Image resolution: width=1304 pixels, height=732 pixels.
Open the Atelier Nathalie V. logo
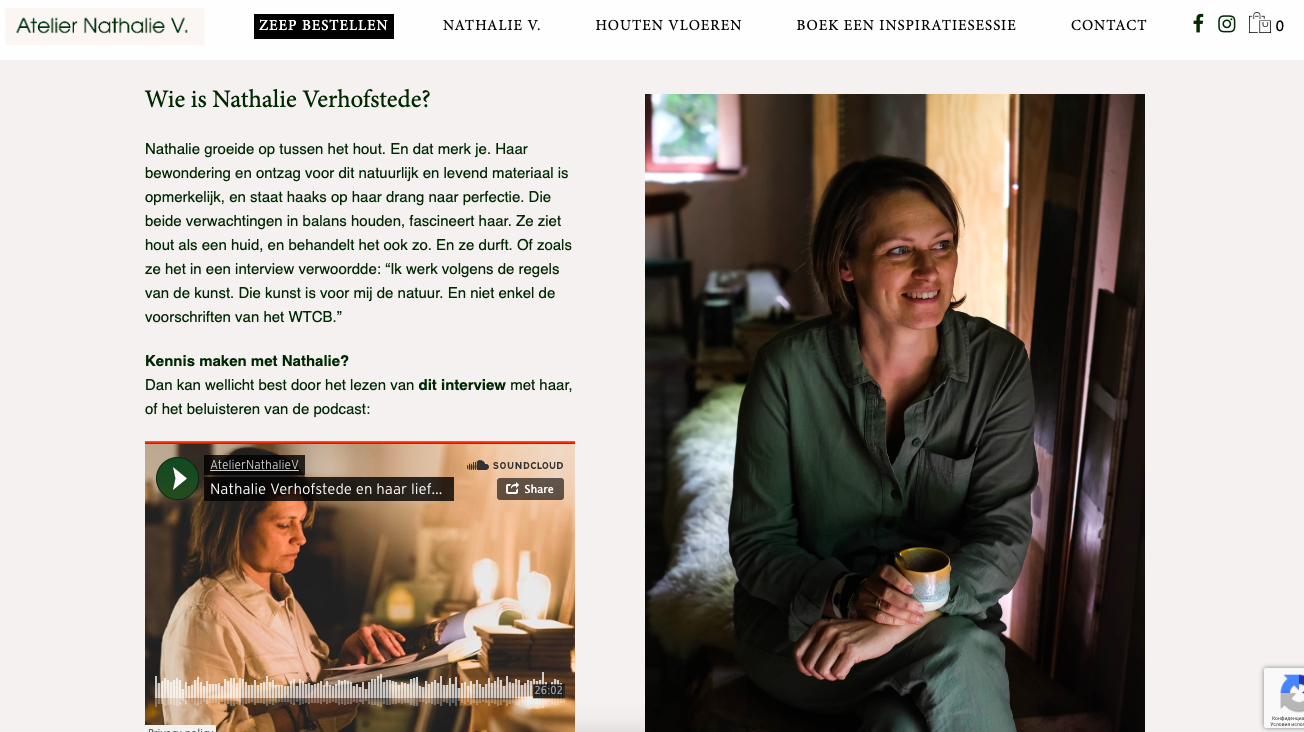[x=105, y=26]
